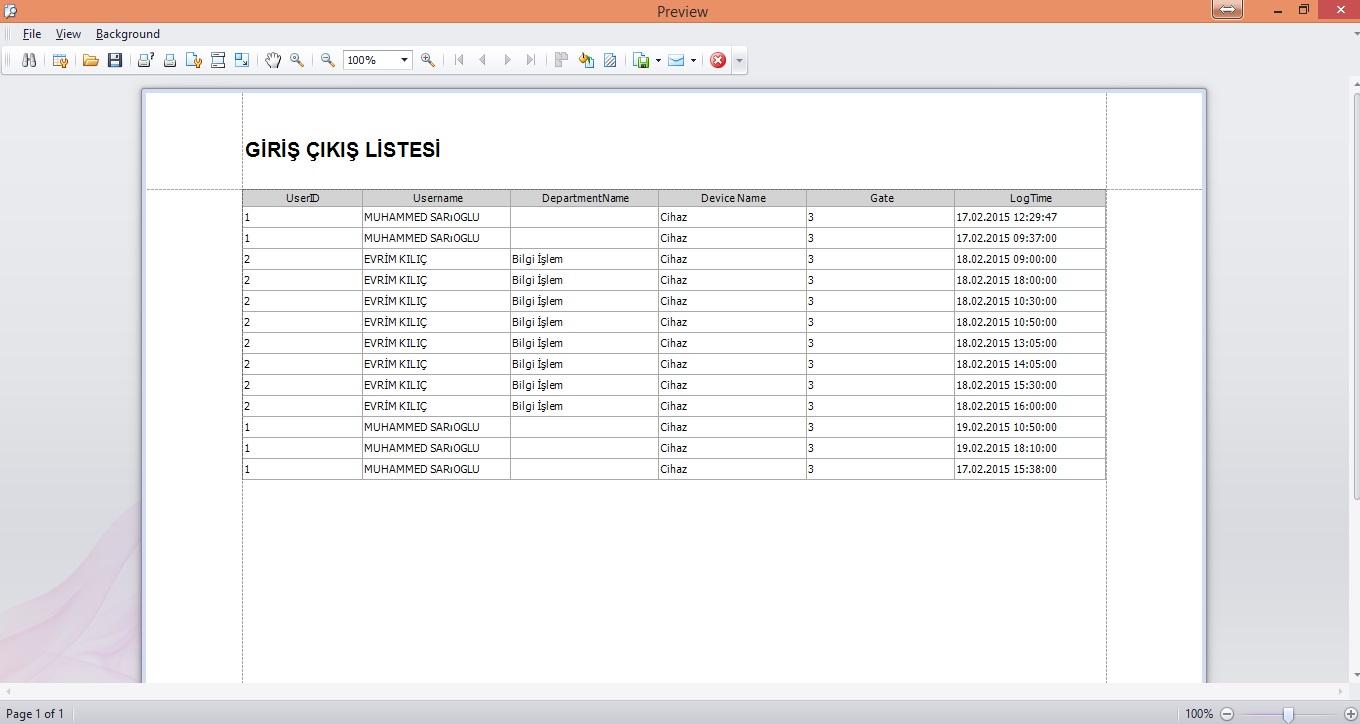Viewport: 1360px width, 724px height.
Task: Open the Search binoculars tool
Action: 29,60
